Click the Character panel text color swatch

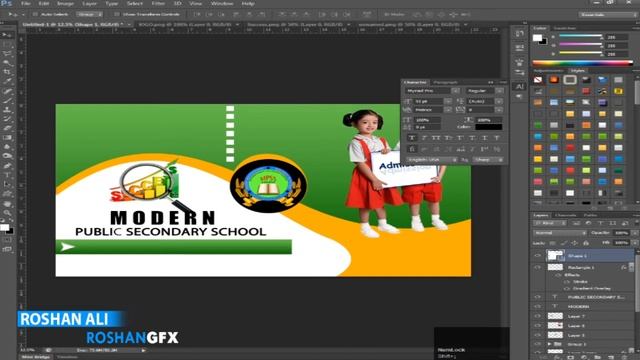(489, 127)
